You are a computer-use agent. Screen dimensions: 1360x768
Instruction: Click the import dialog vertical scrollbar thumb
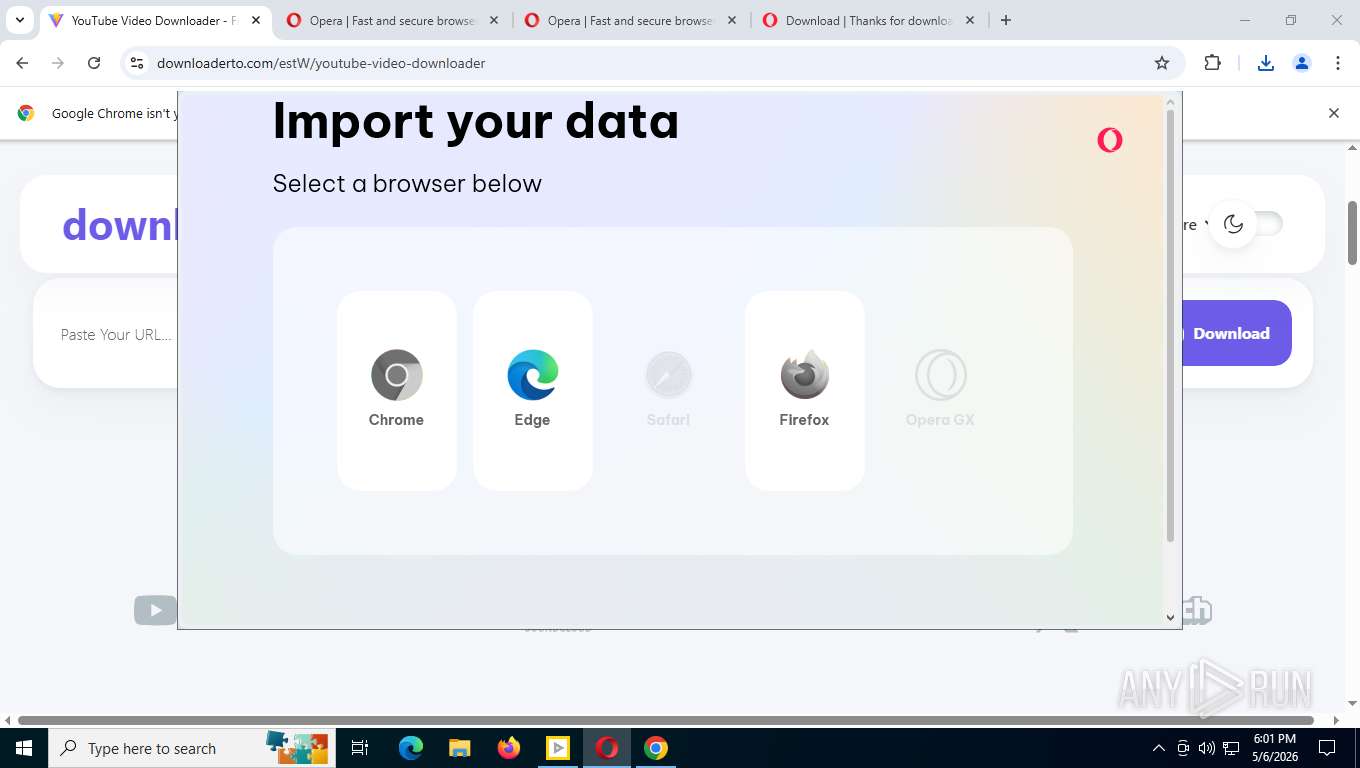pos(1171,326)
